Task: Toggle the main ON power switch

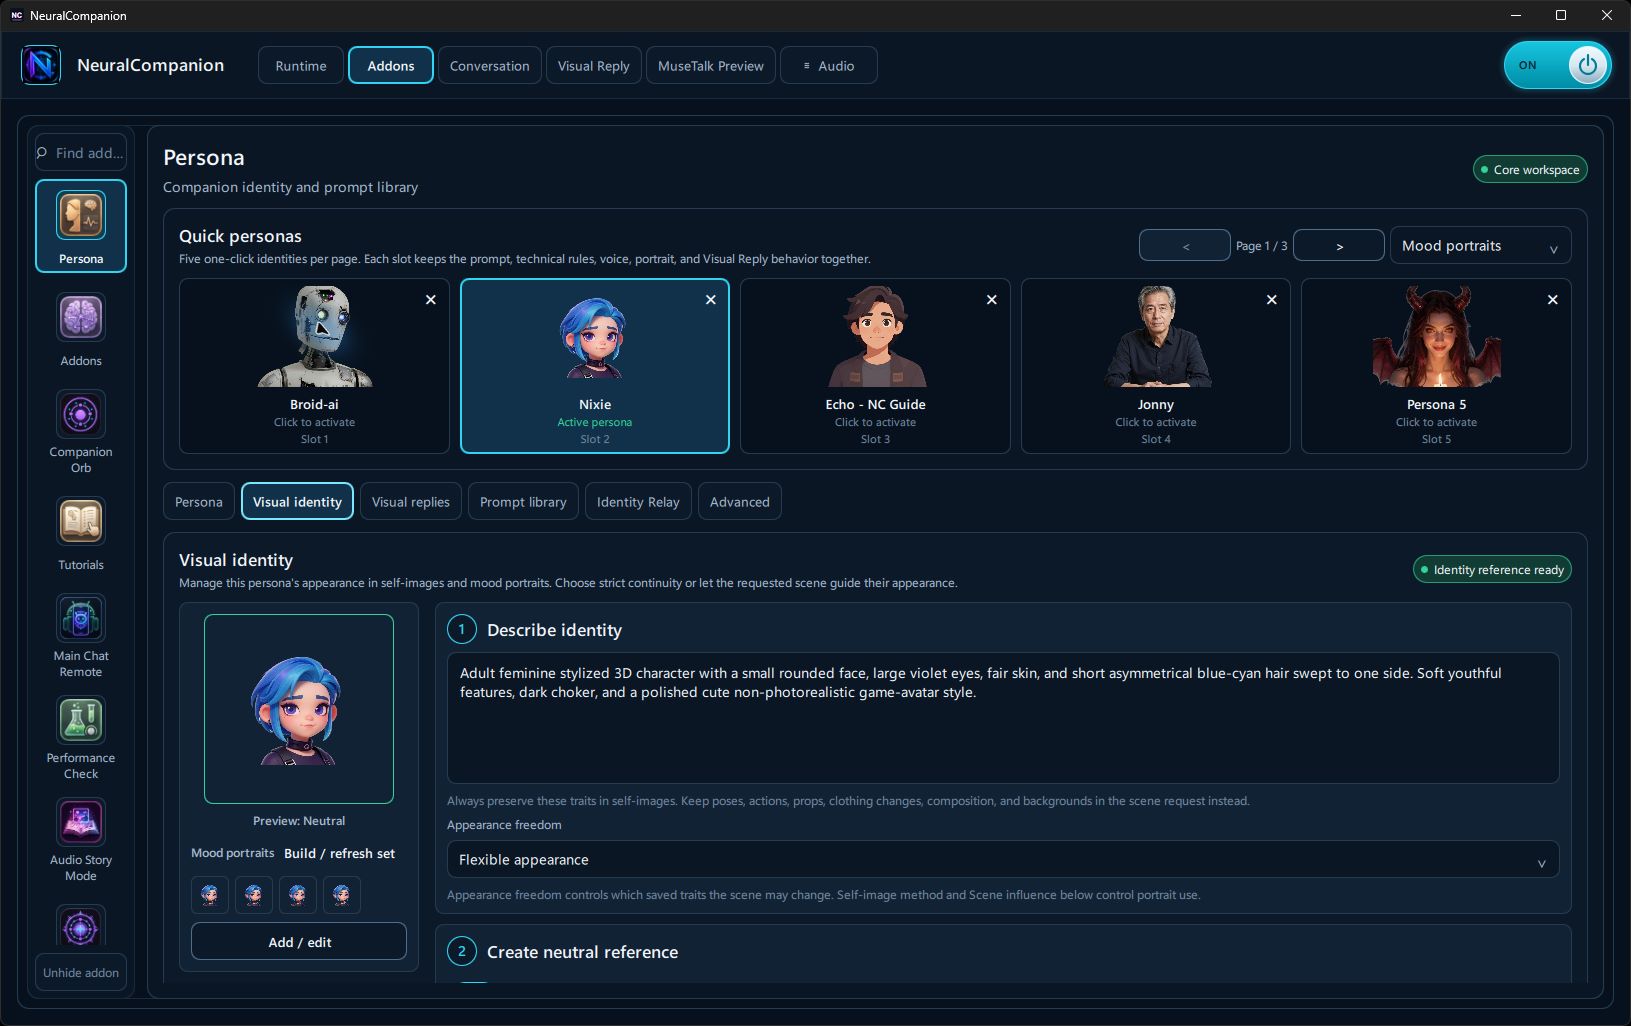Action: (x=1557, y=65)
